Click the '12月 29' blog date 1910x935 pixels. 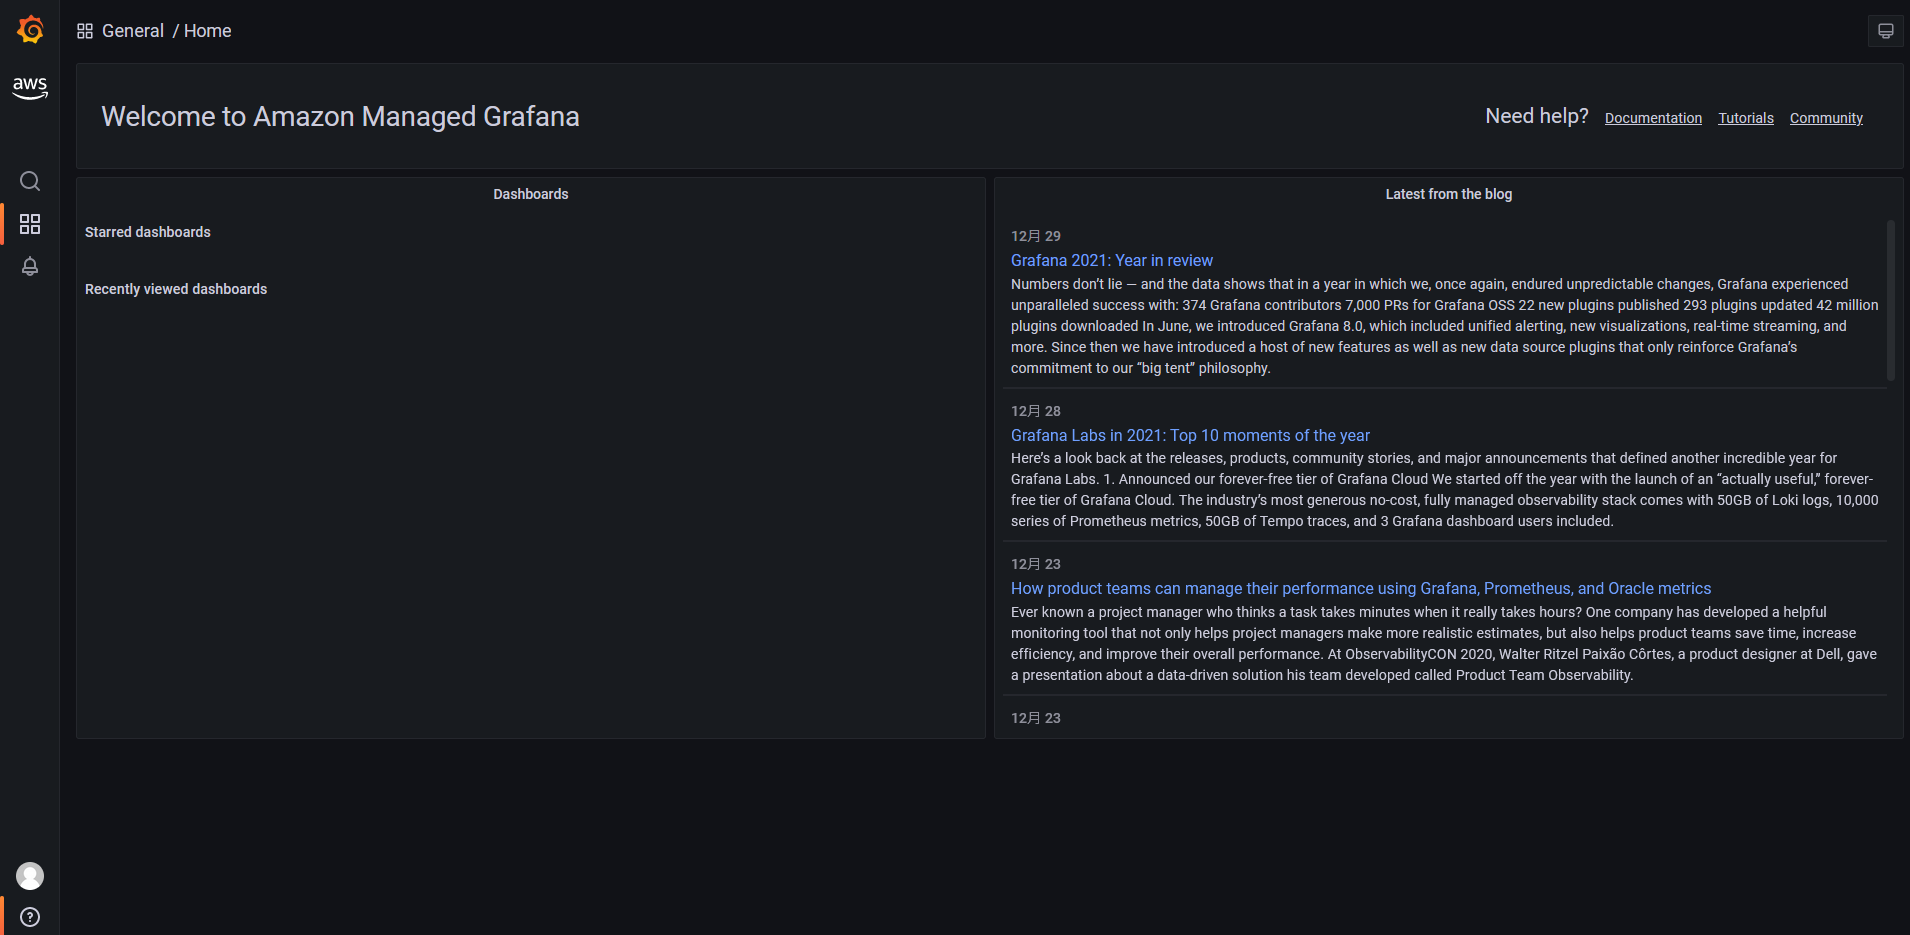(x=1036, y=236)
